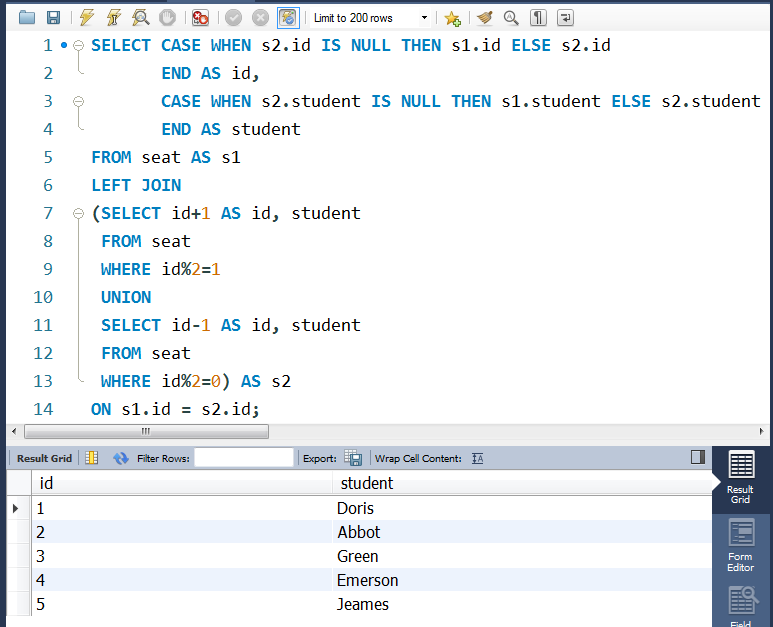Sort by the student column header
The height and width of the screenshot is (627, 773).
click(522, 483)
